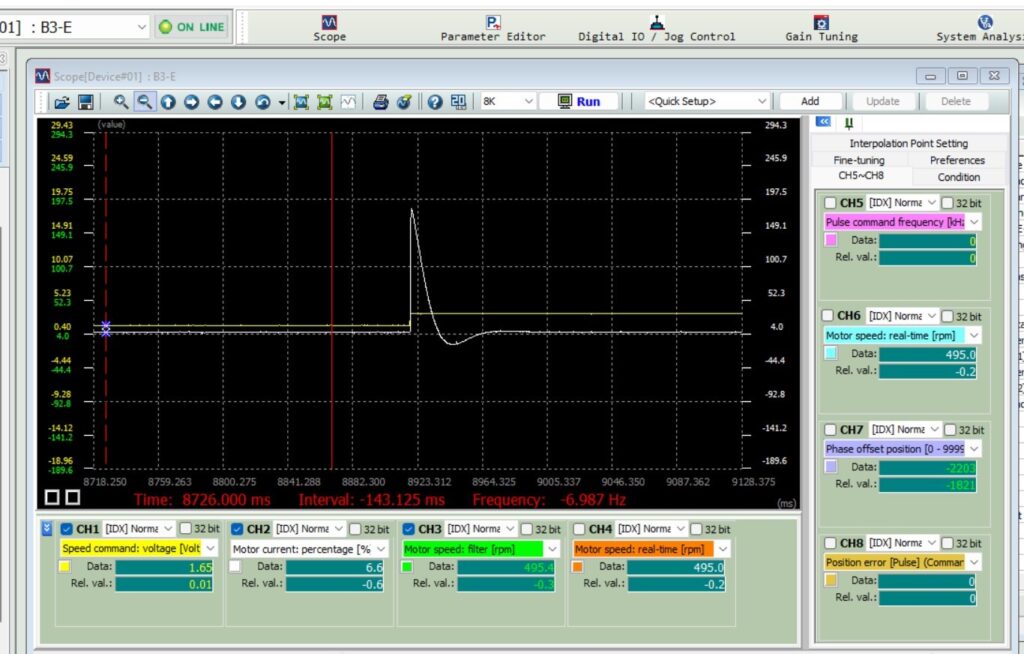The height and width of the screenshot is (654, 1024).
Task: Click the Add button
Action: click(809, 101)
